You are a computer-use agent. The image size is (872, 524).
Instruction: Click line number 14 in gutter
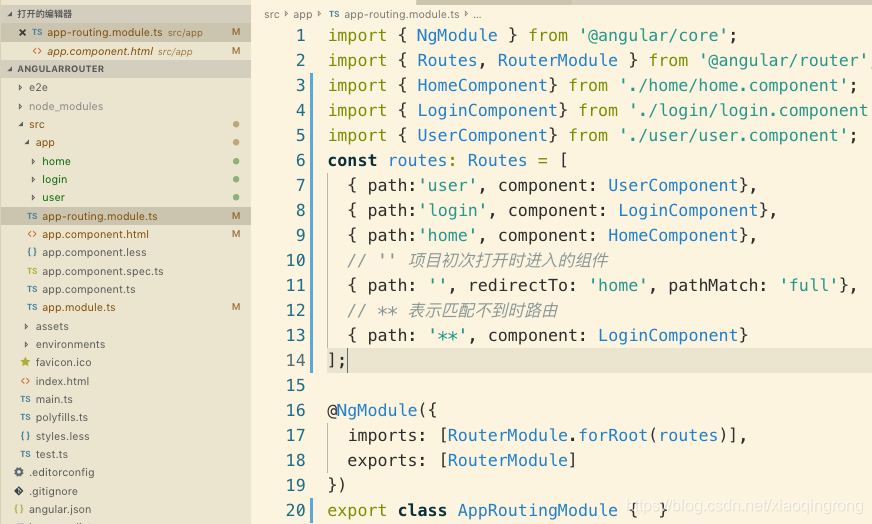click(x=296, y=360)
